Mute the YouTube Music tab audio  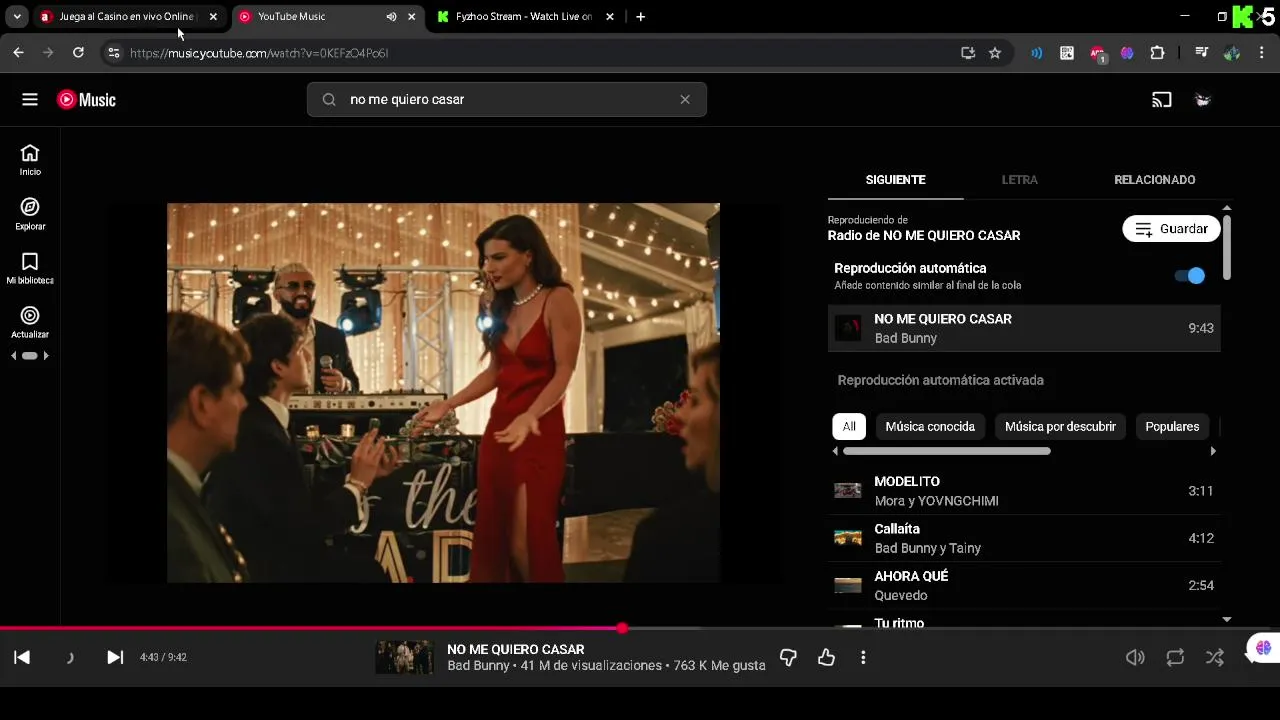[x=391, y=17]
